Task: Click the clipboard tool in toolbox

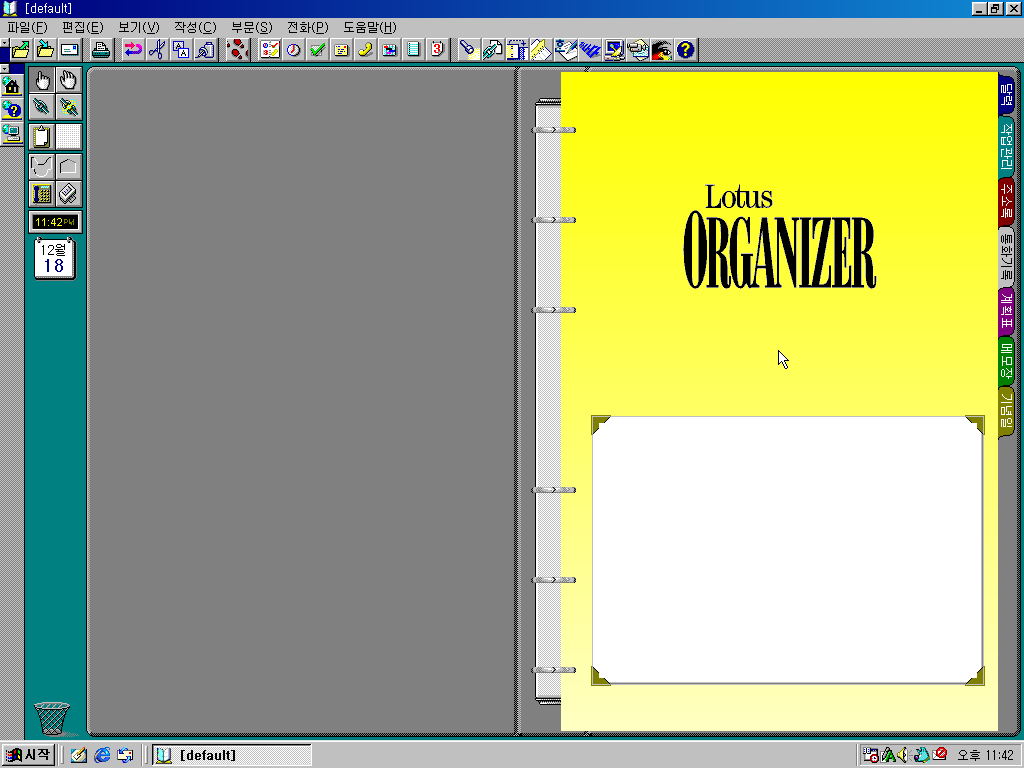Action: 42,137
